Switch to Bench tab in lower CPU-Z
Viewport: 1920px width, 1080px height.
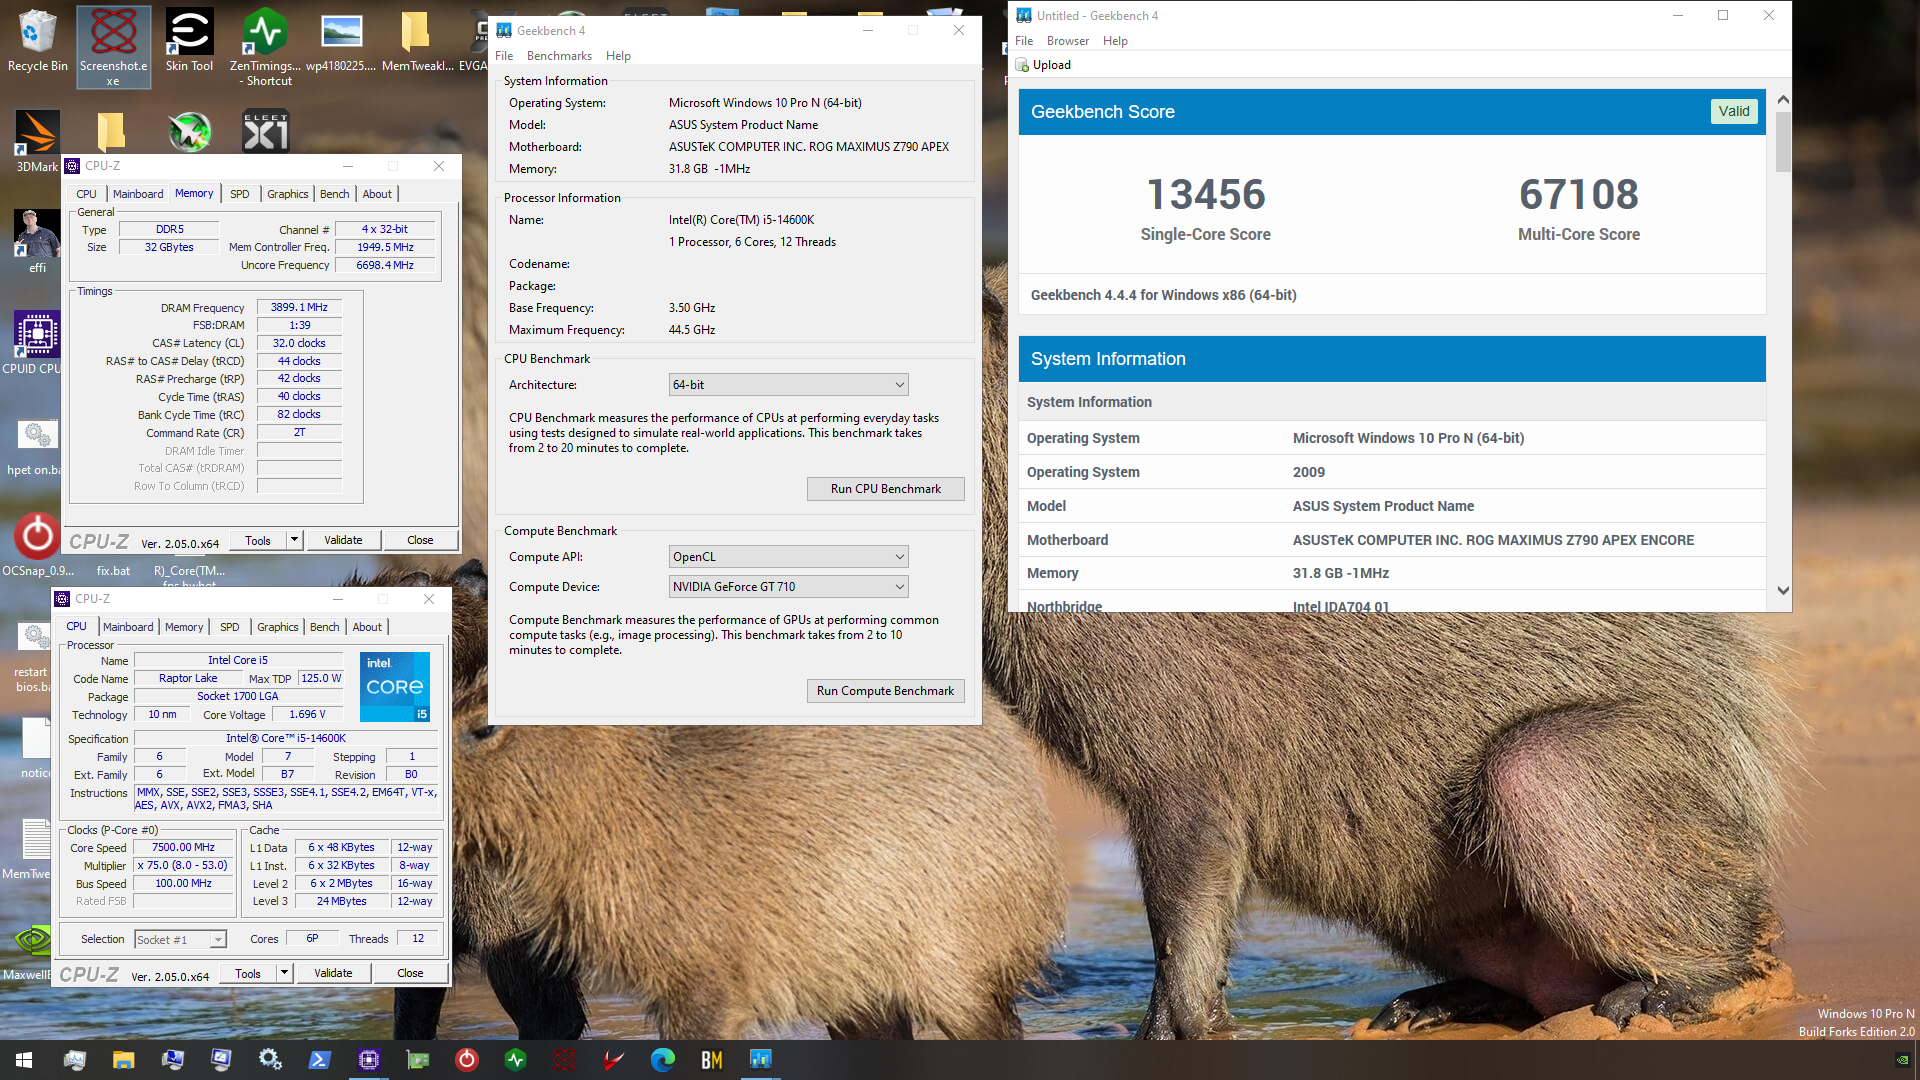pos(324,627)
